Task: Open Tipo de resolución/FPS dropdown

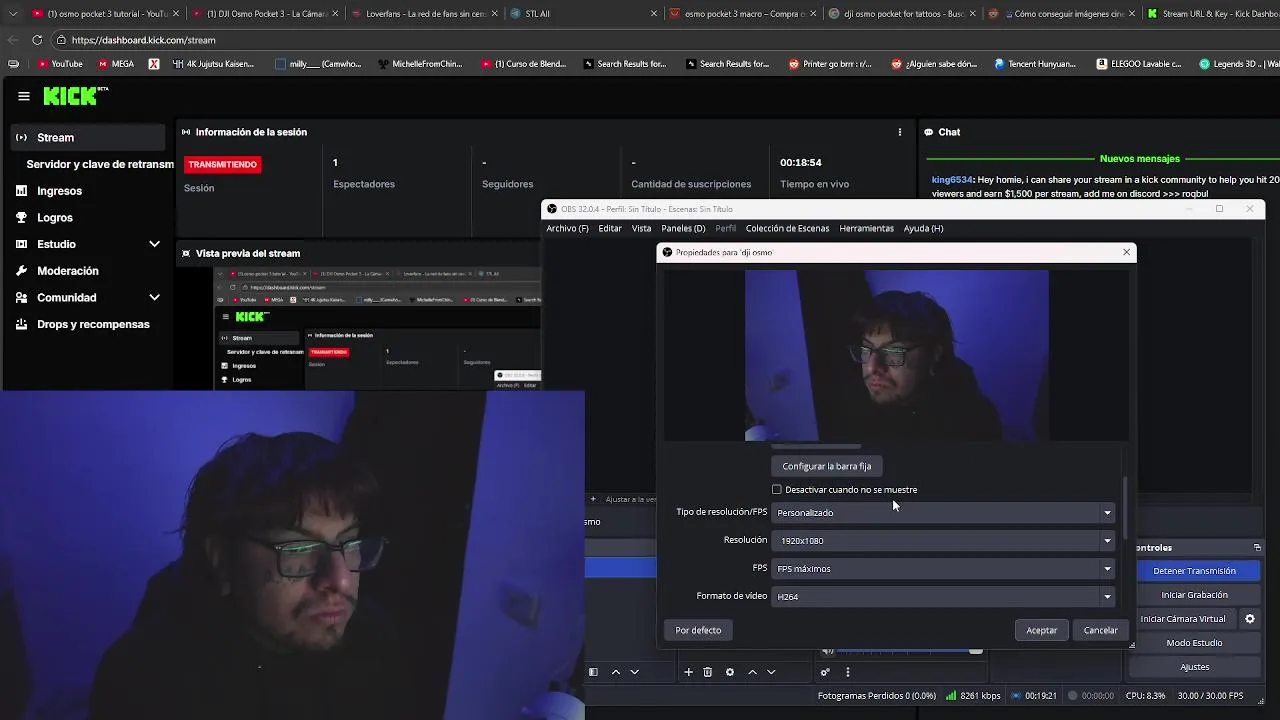Action: (943, 513)
